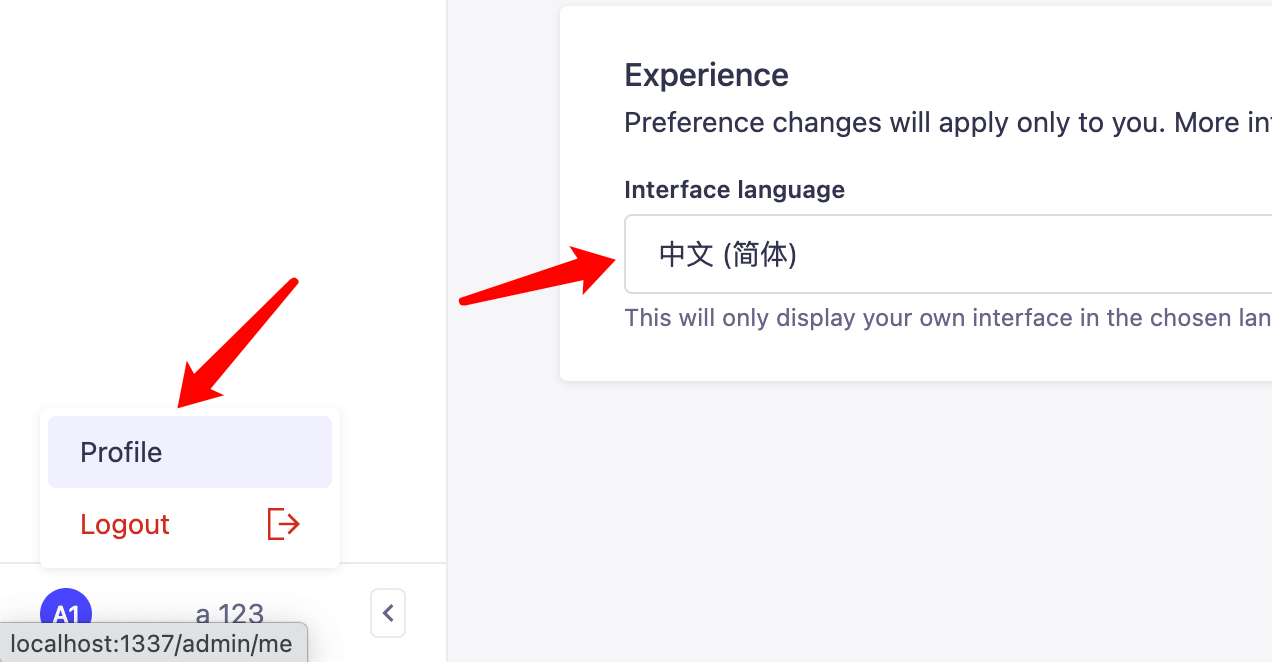Viewport: 1272px width, 662px height.
Task: Select Logout from the user popup menu
Action: pyautogui.click(x=190, y=524)
